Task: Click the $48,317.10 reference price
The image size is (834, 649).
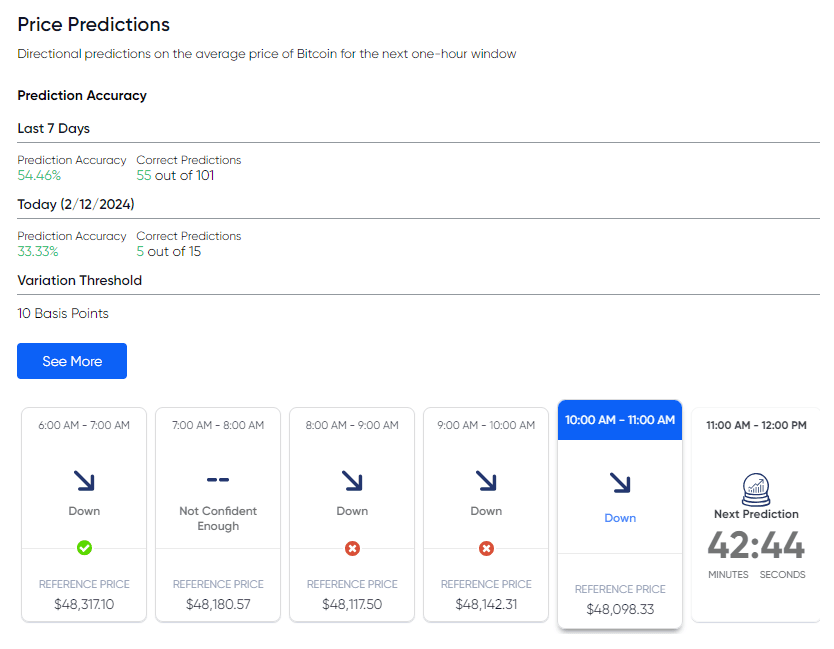Action: 84,604
